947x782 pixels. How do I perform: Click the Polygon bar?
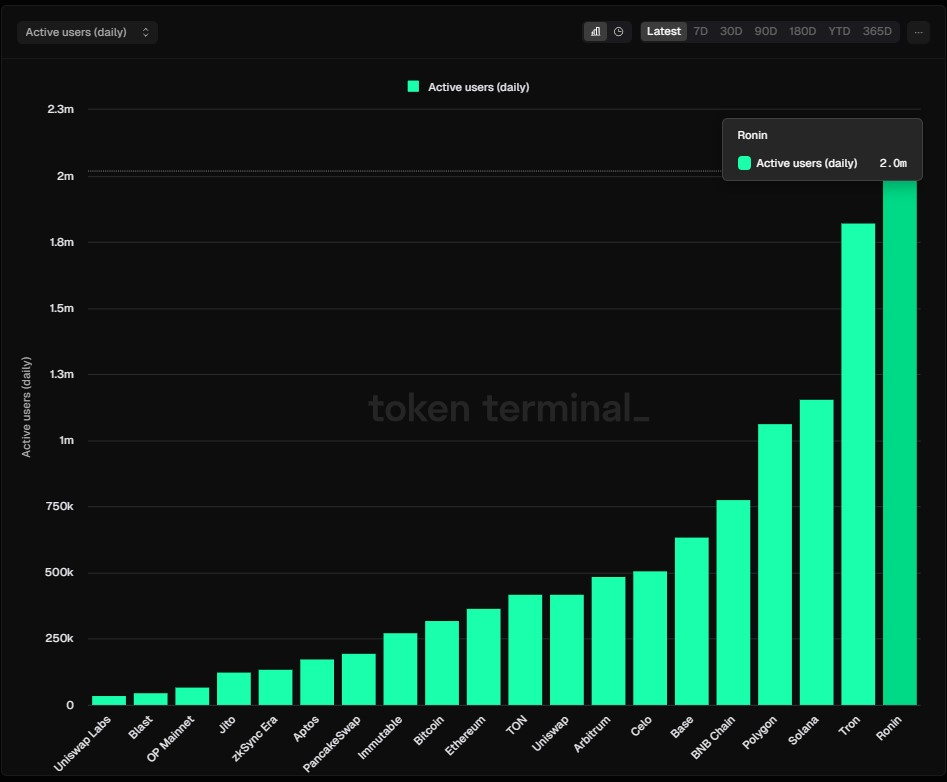tap(775, 564)
